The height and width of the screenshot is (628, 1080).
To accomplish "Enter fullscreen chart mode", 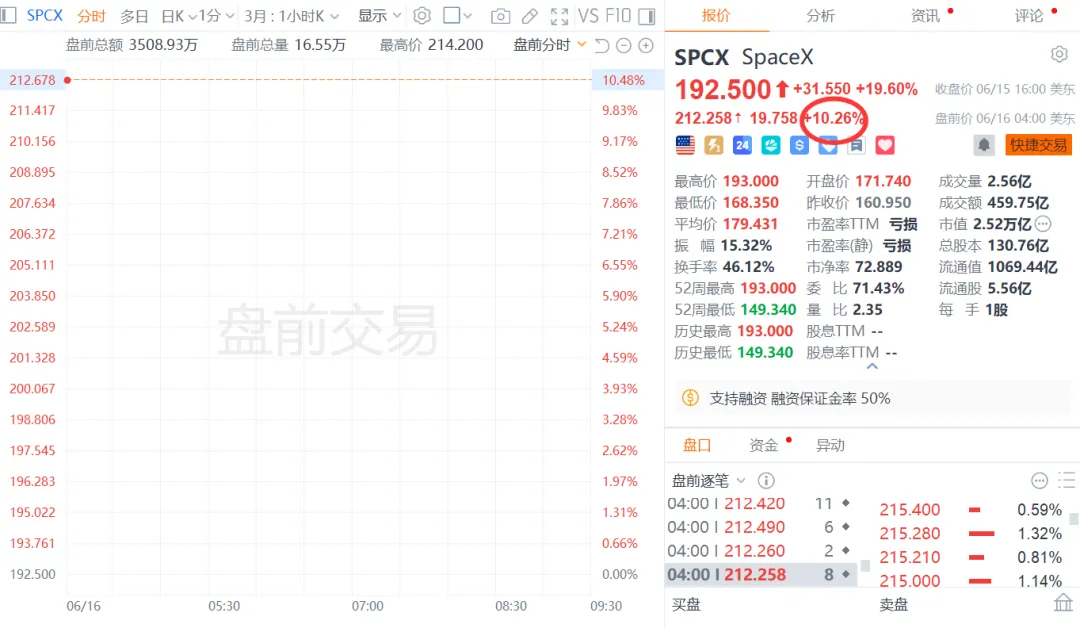I will [559, 16].
